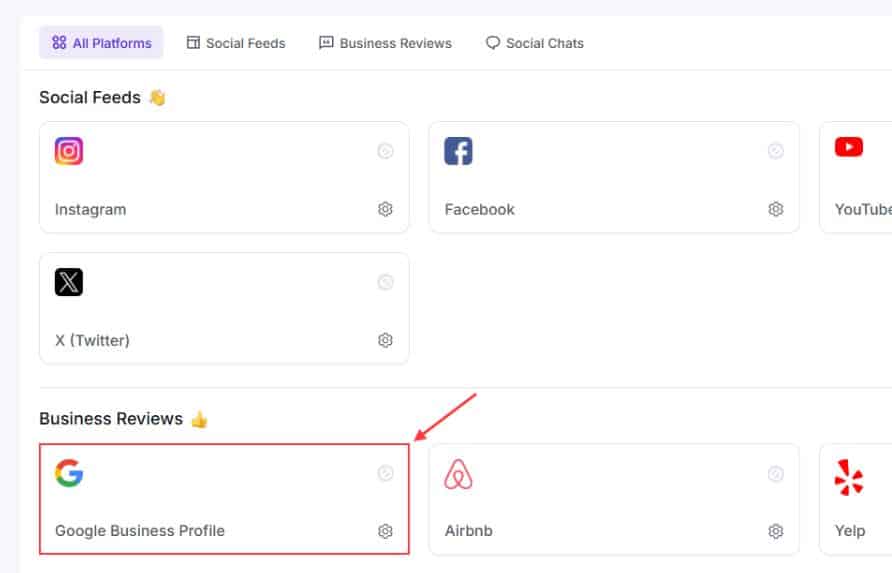Toggle Airbnb status indicator circle
This screenshot has height=573, width=892.
tap(775, 474)
